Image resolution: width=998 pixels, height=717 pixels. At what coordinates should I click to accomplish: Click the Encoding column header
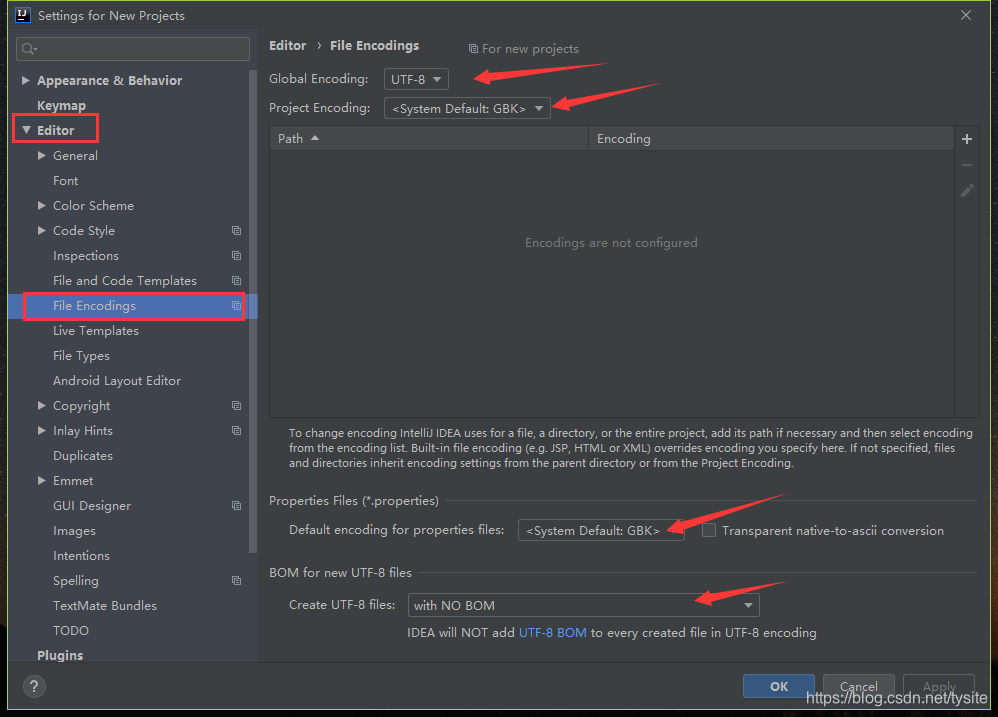point(771,138)
